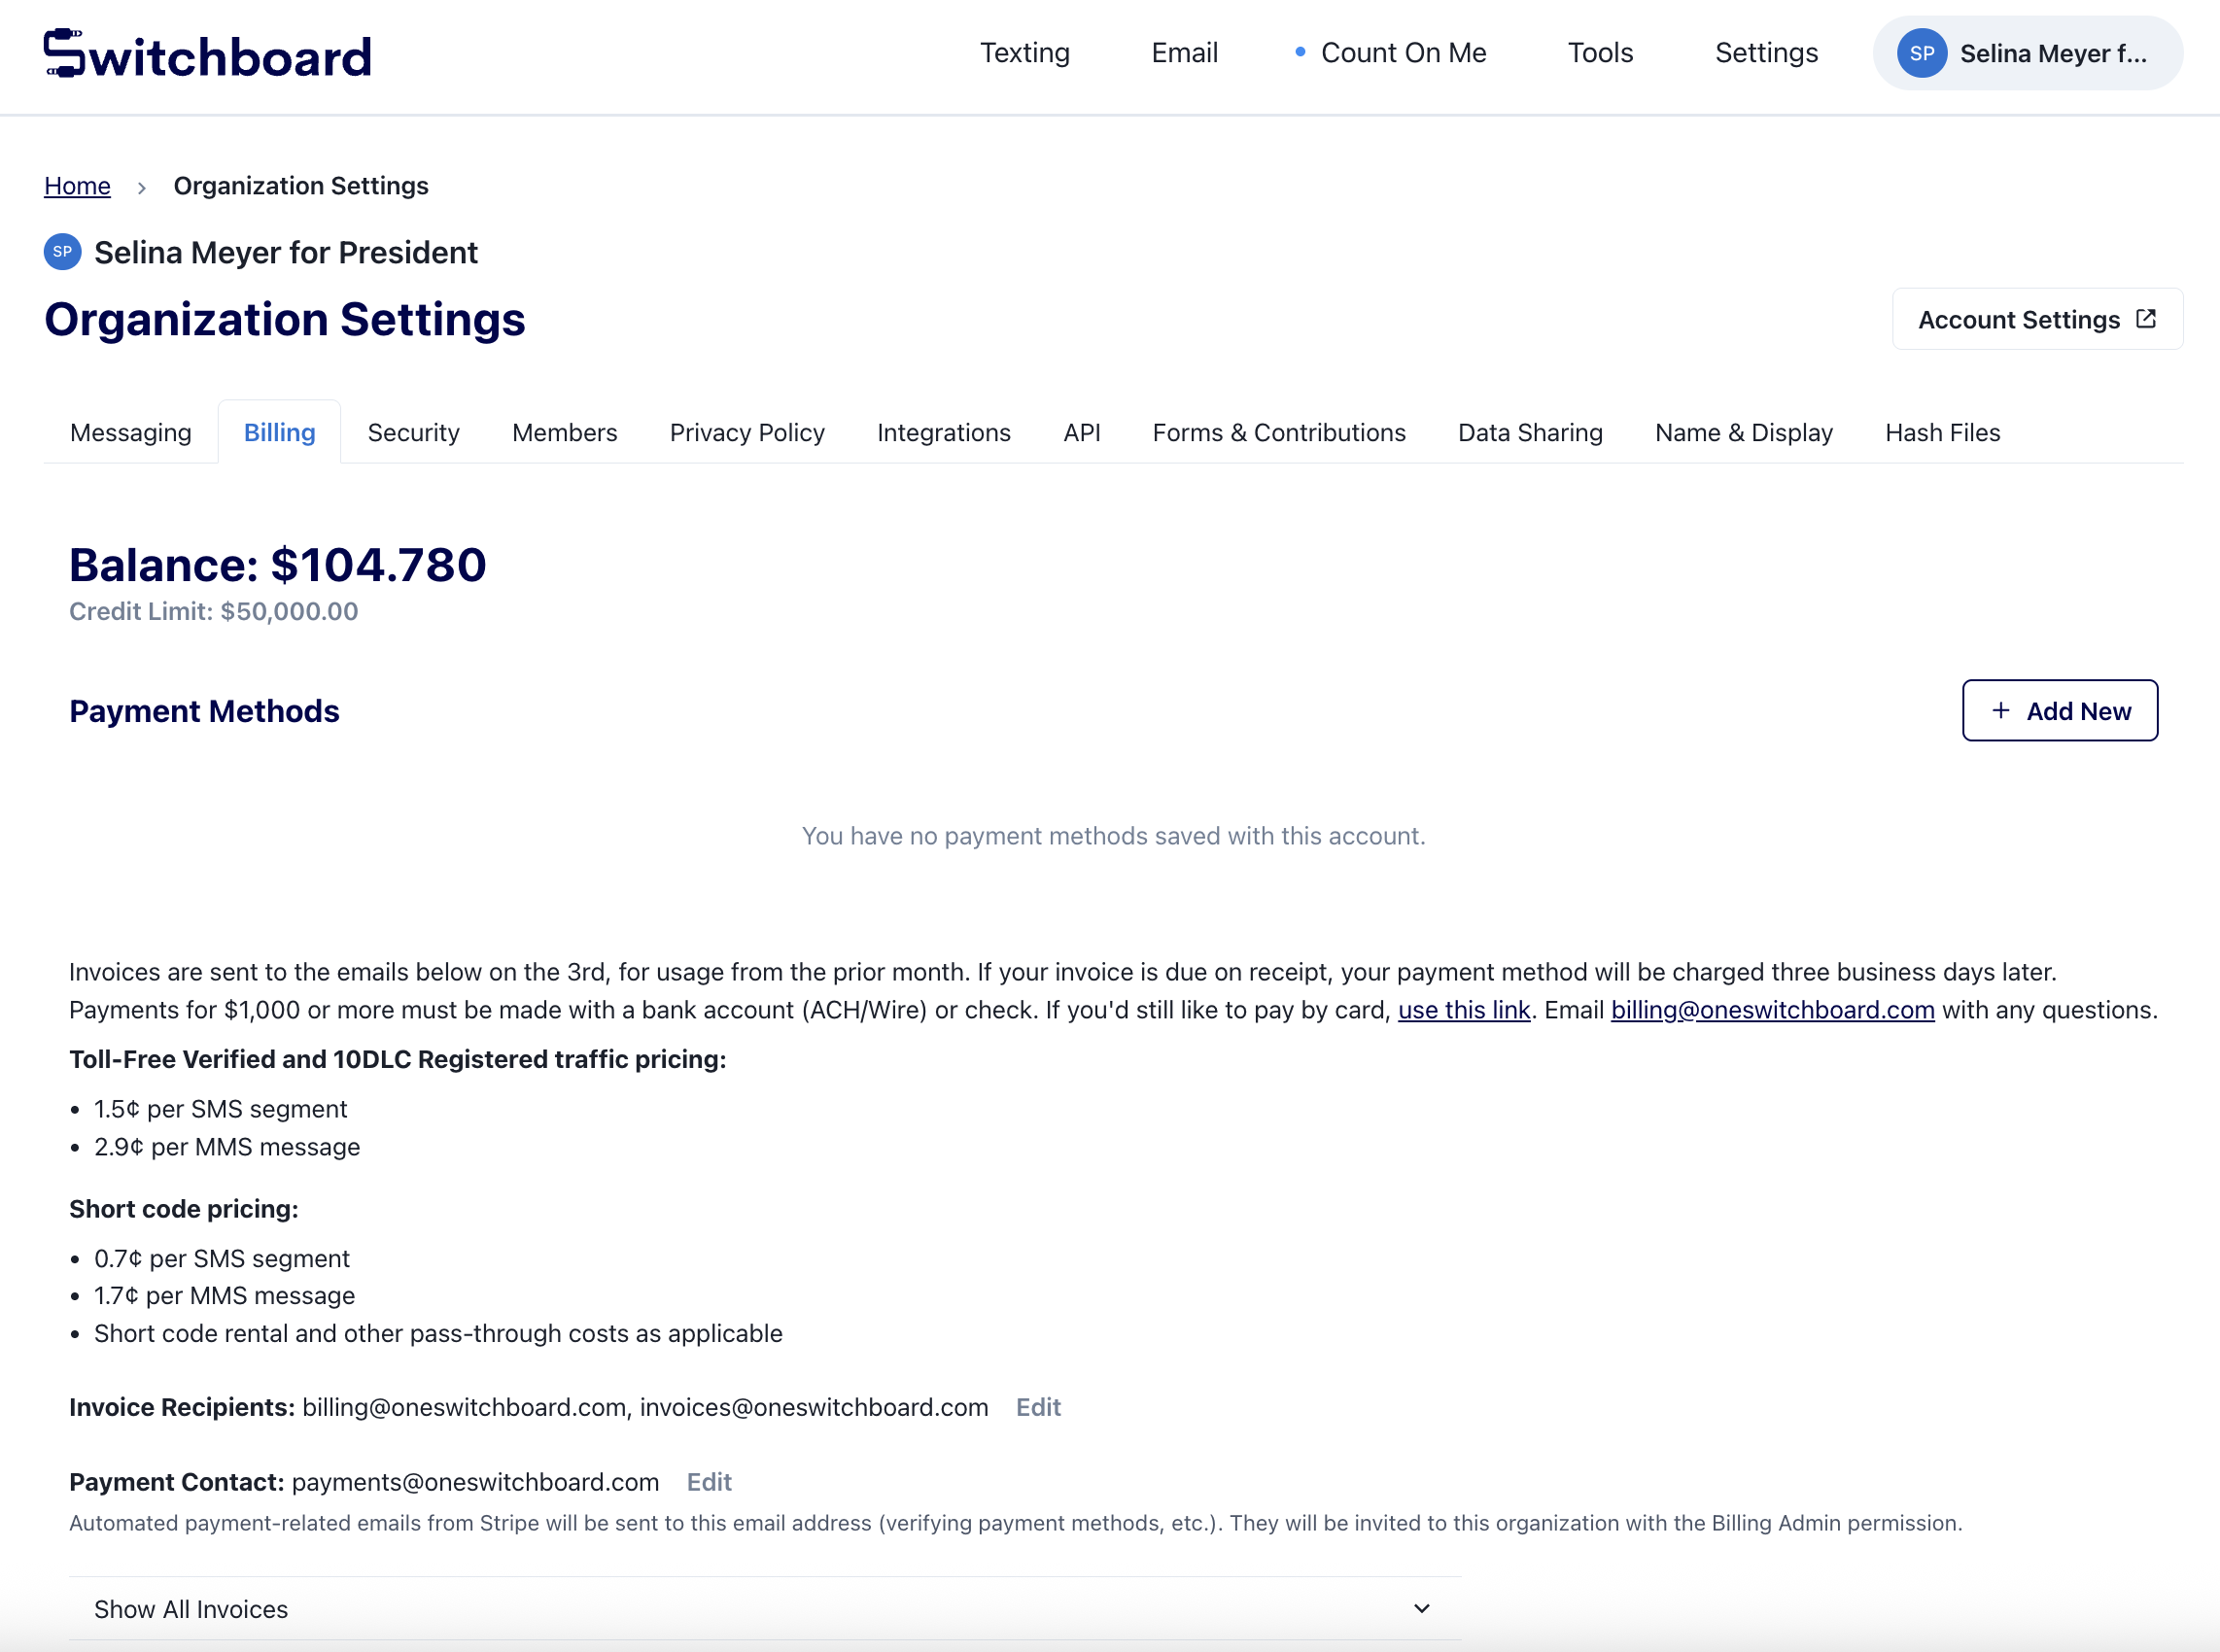Expand the Show All Invoices section

[765, 1608]
